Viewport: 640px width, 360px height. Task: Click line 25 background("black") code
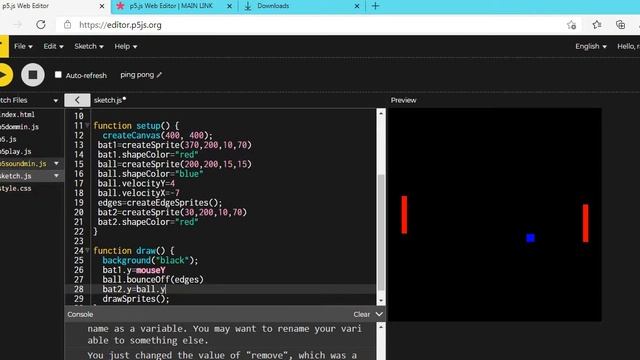tap(150, 260)
